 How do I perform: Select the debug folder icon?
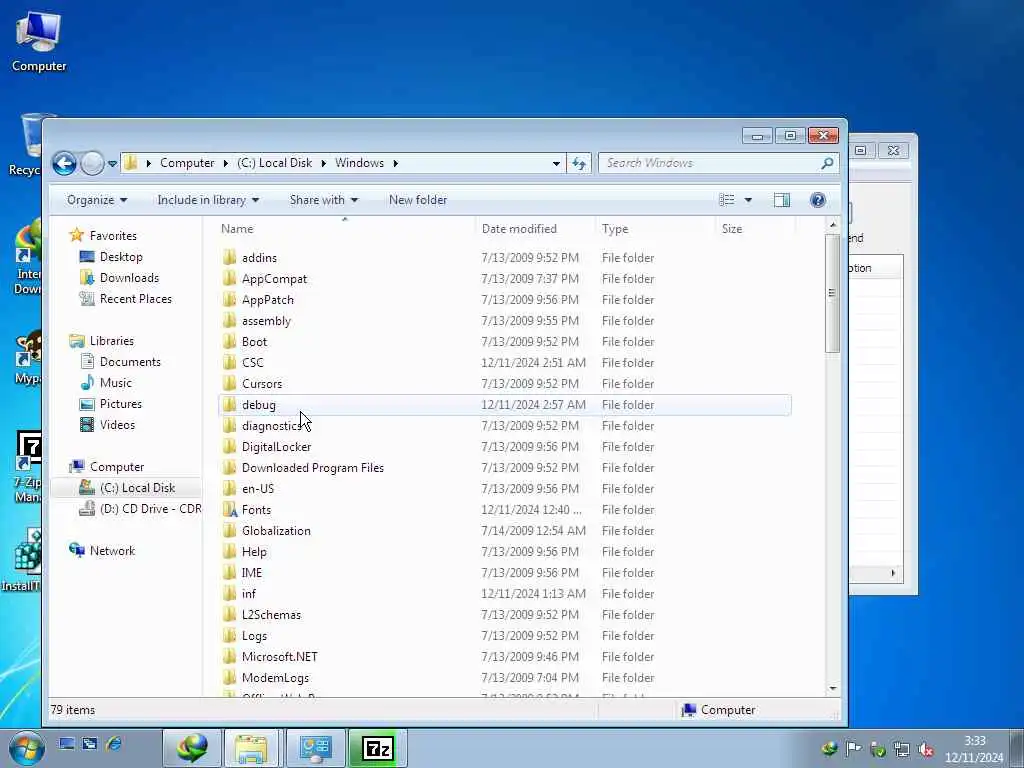point(229,404)
